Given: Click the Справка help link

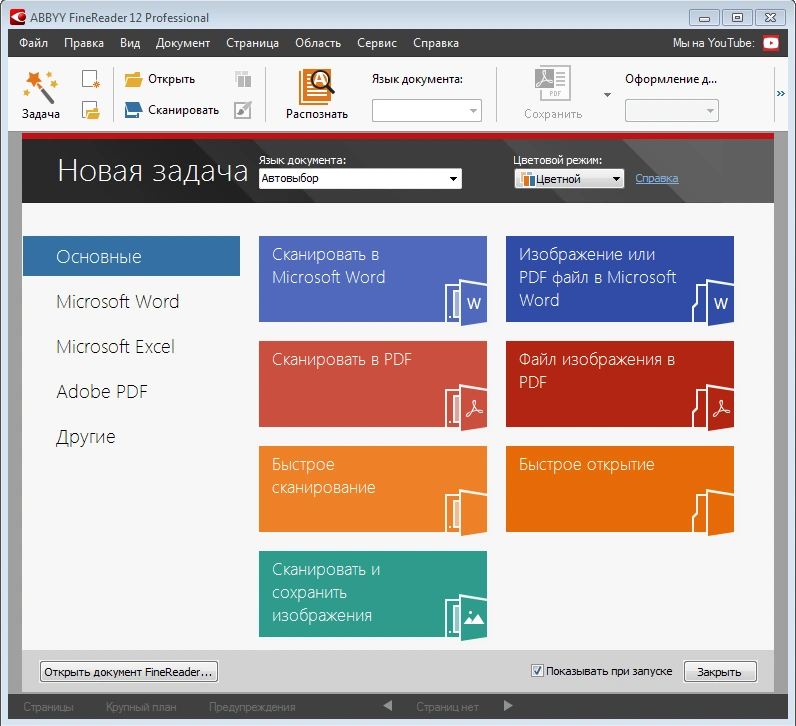Looking at the screenshot, I should pos(657,178).
